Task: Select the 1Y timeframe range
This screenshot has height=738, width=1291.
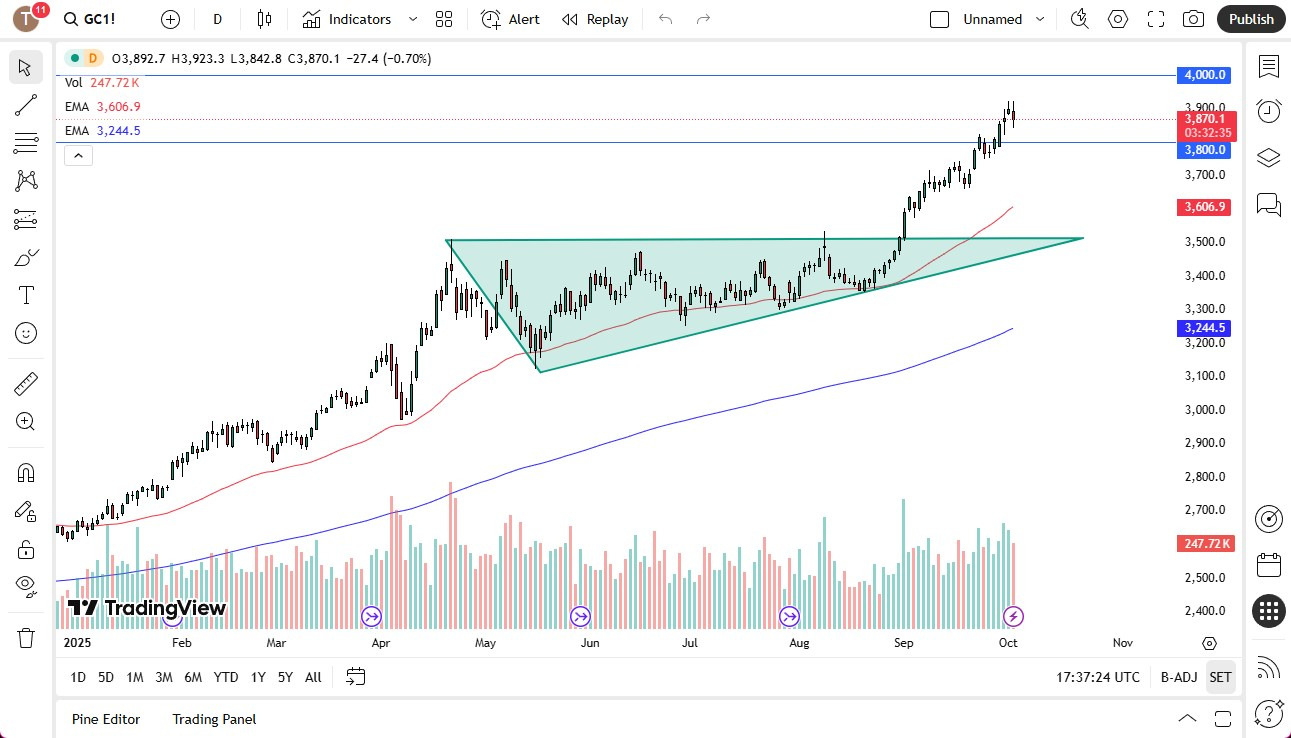Action: [x=257, y=677]
